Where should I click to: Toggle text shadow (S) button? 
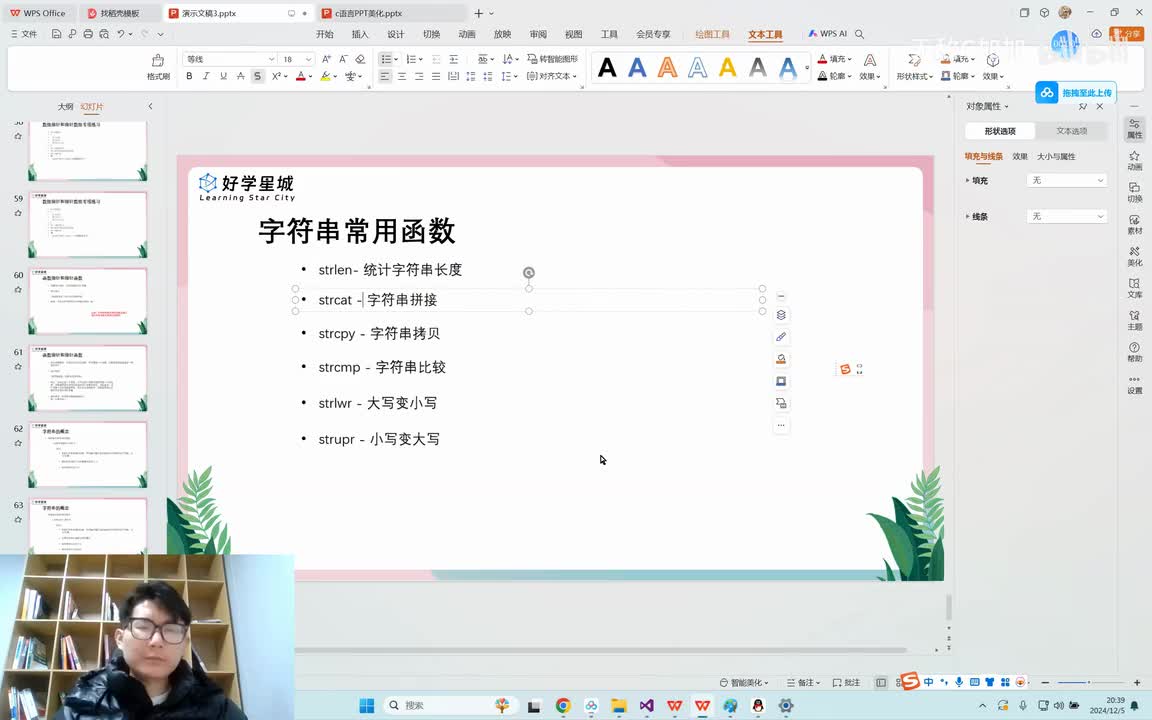[257, 76]
